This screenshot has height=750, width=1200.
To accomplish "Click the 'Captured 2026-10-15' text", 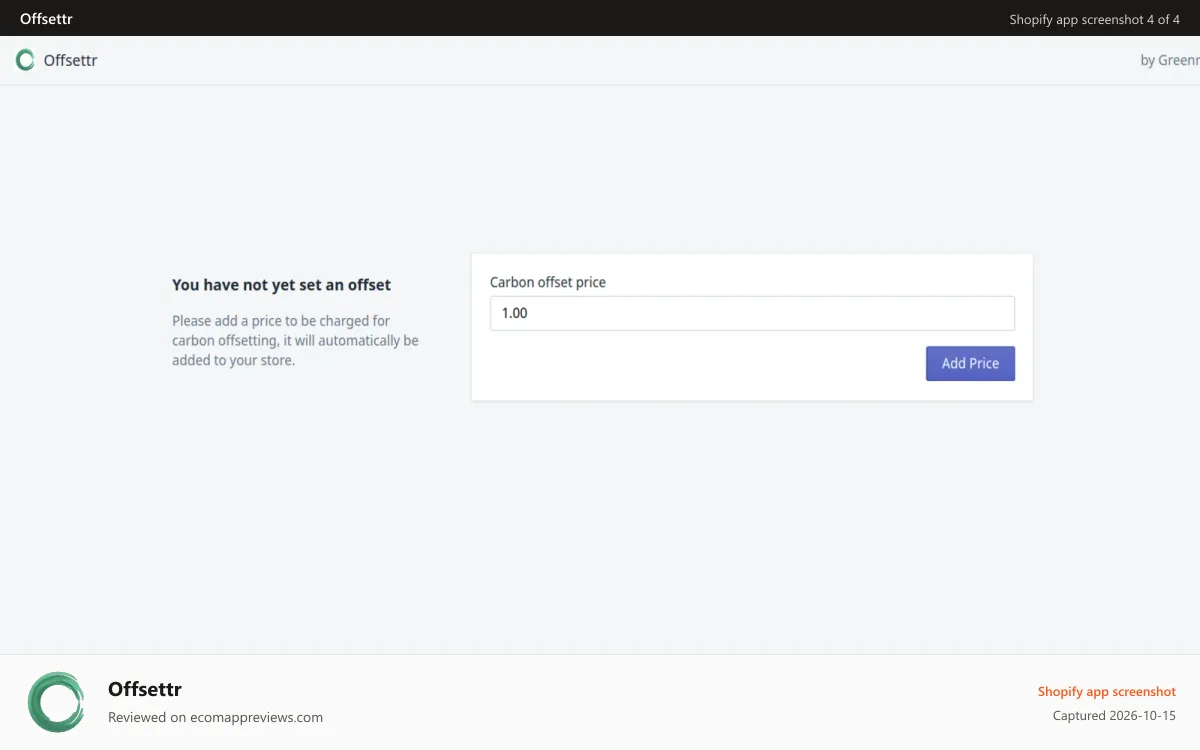I will pos(1114,716).
